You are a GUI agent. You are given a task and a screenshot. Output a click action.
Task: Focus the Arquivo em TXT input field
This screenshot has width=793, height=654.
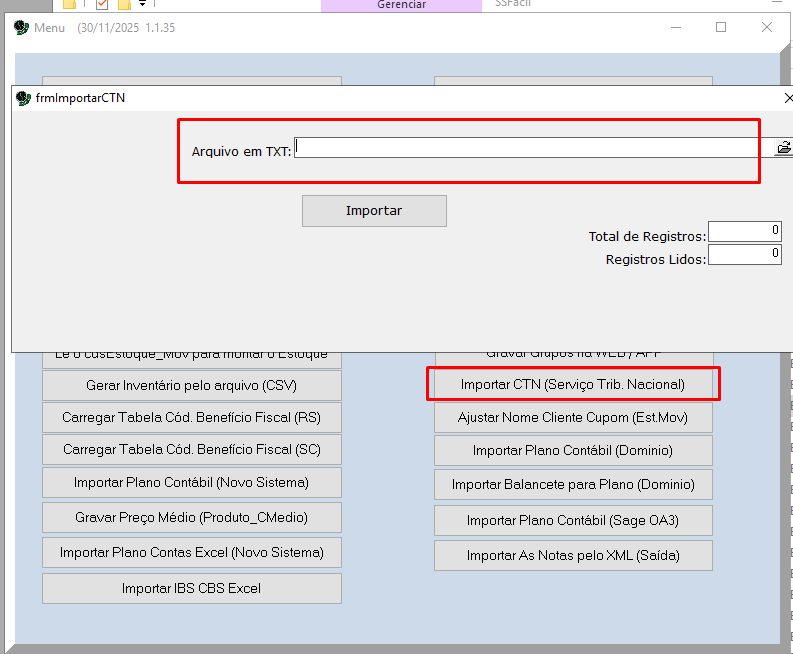[x=534, y=148]
